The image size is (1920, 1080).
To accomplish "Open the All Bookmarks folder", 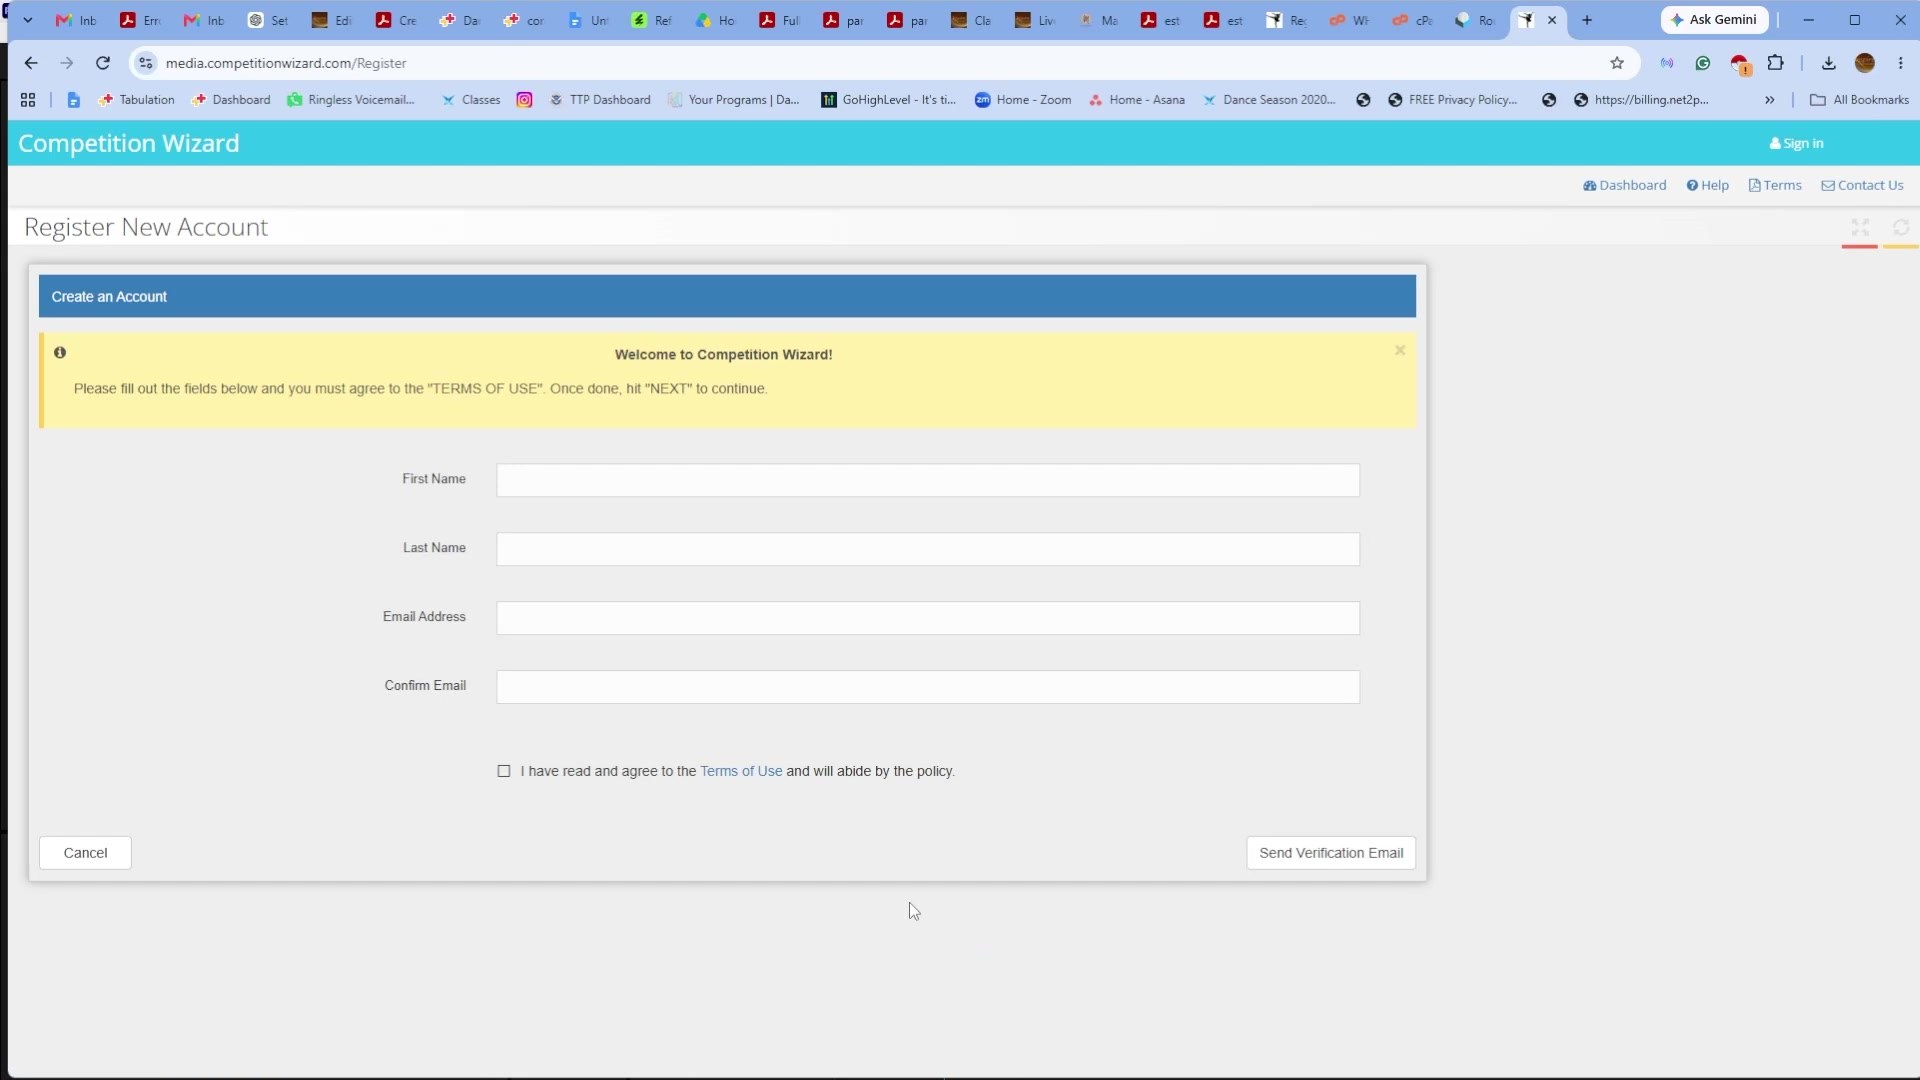I will pyautogui.click(x=1859, y=100).
